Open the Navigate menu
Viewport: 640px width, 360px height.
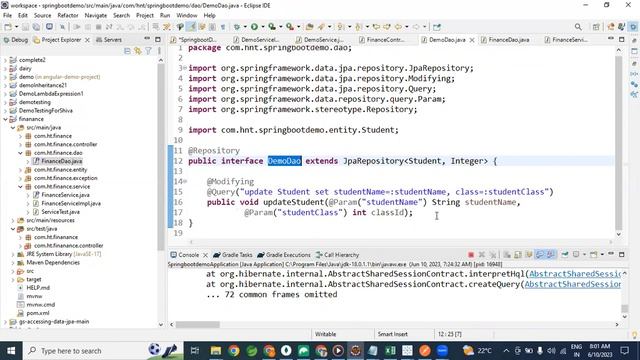tap(96, 16)
